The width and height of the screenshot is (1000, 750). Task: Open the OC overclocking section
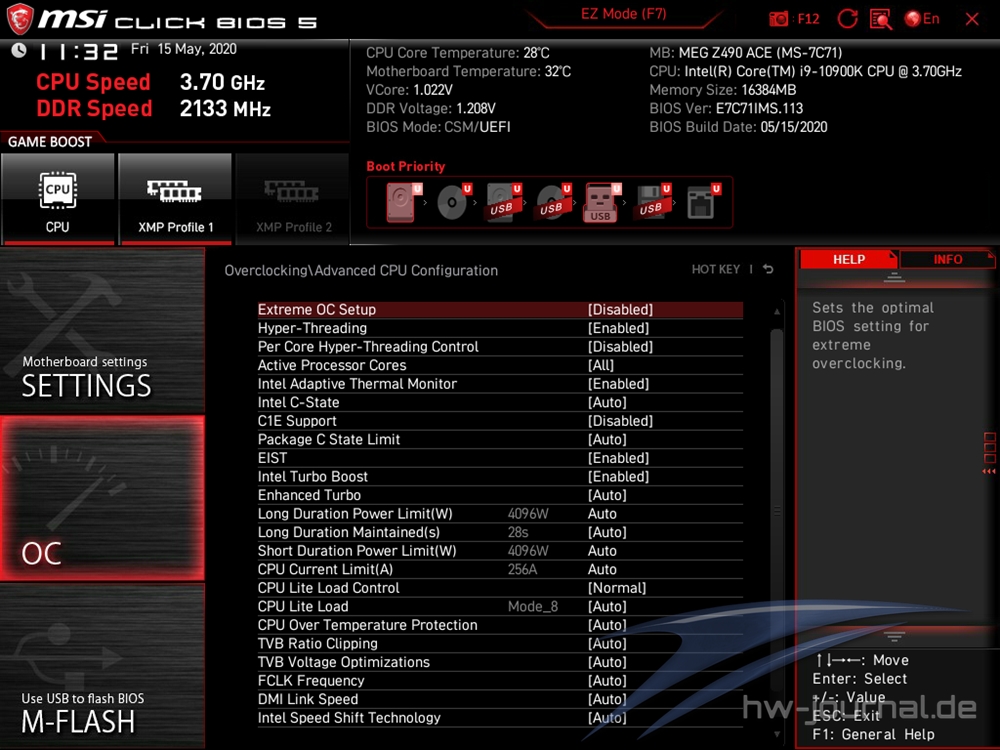tap(102, 498)
